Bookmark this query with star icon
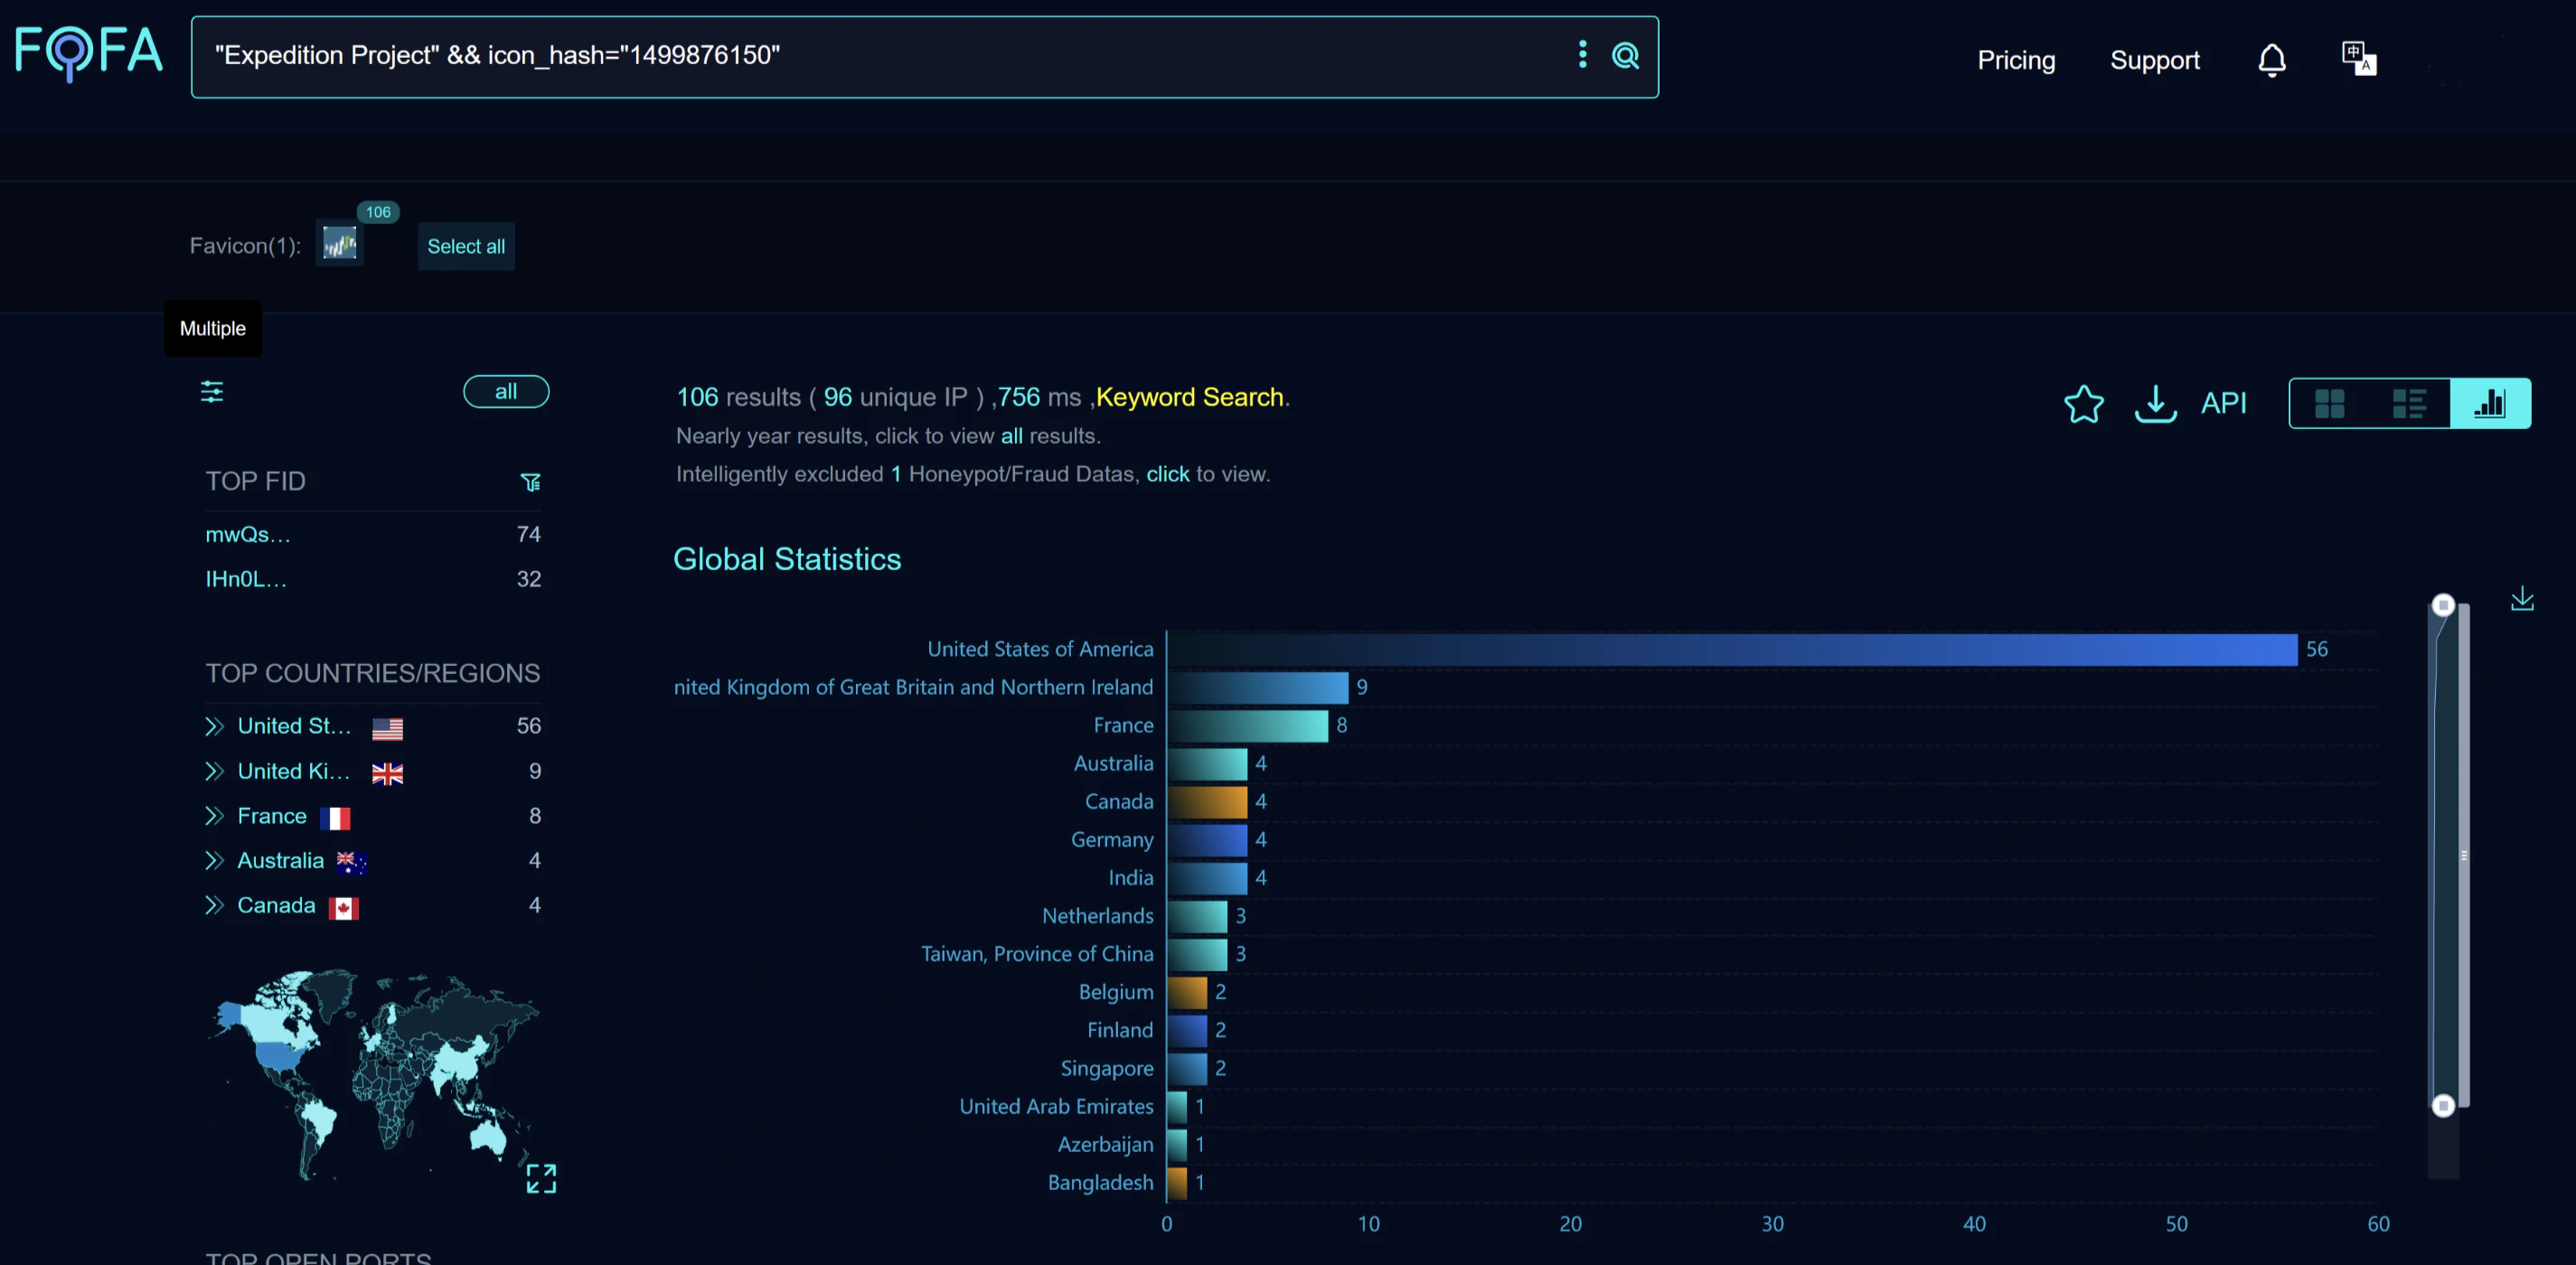 click(2084, 404)
